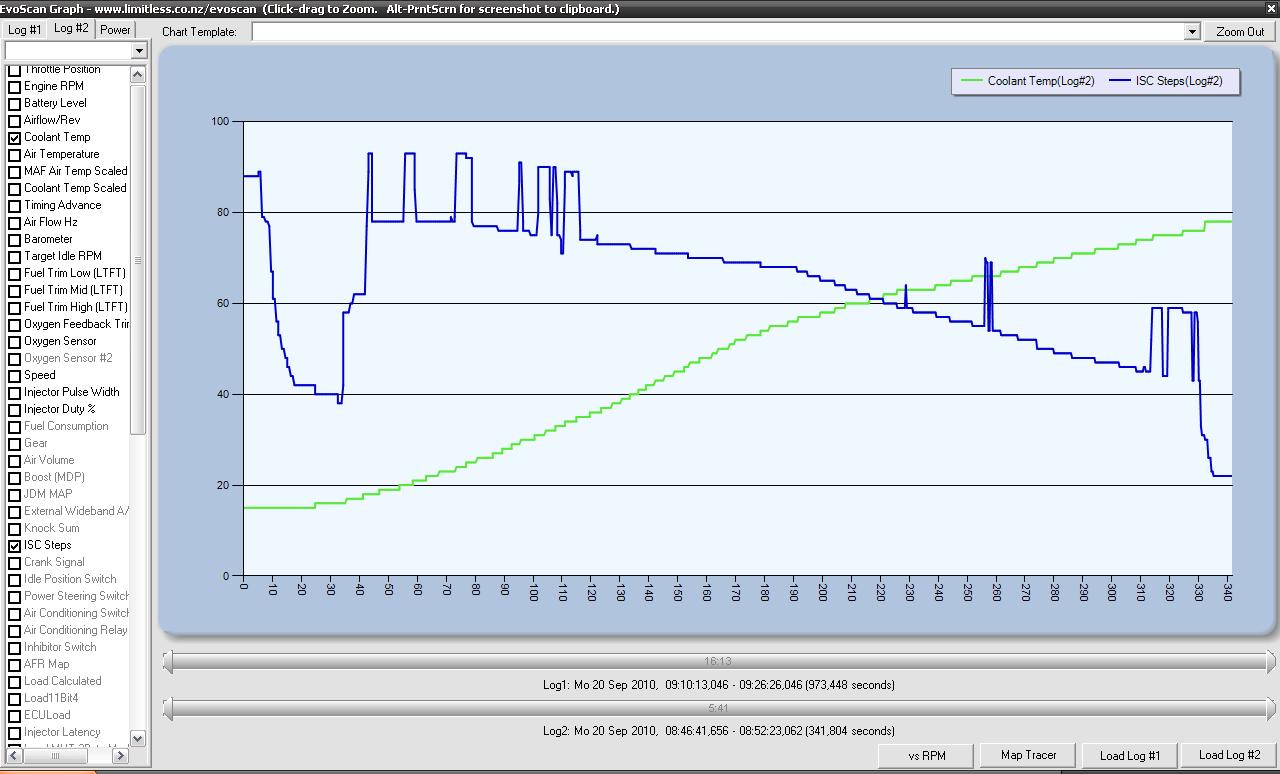Click the vs RPM button
1280x774 pixels.
[x=926, y=756]
